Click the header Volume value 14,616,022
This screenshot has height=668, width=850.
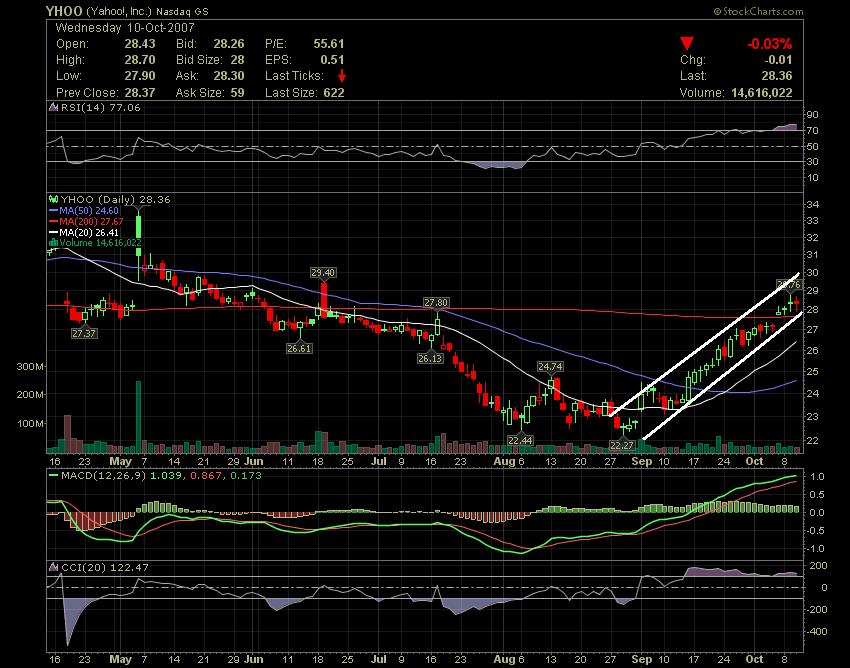762,92
